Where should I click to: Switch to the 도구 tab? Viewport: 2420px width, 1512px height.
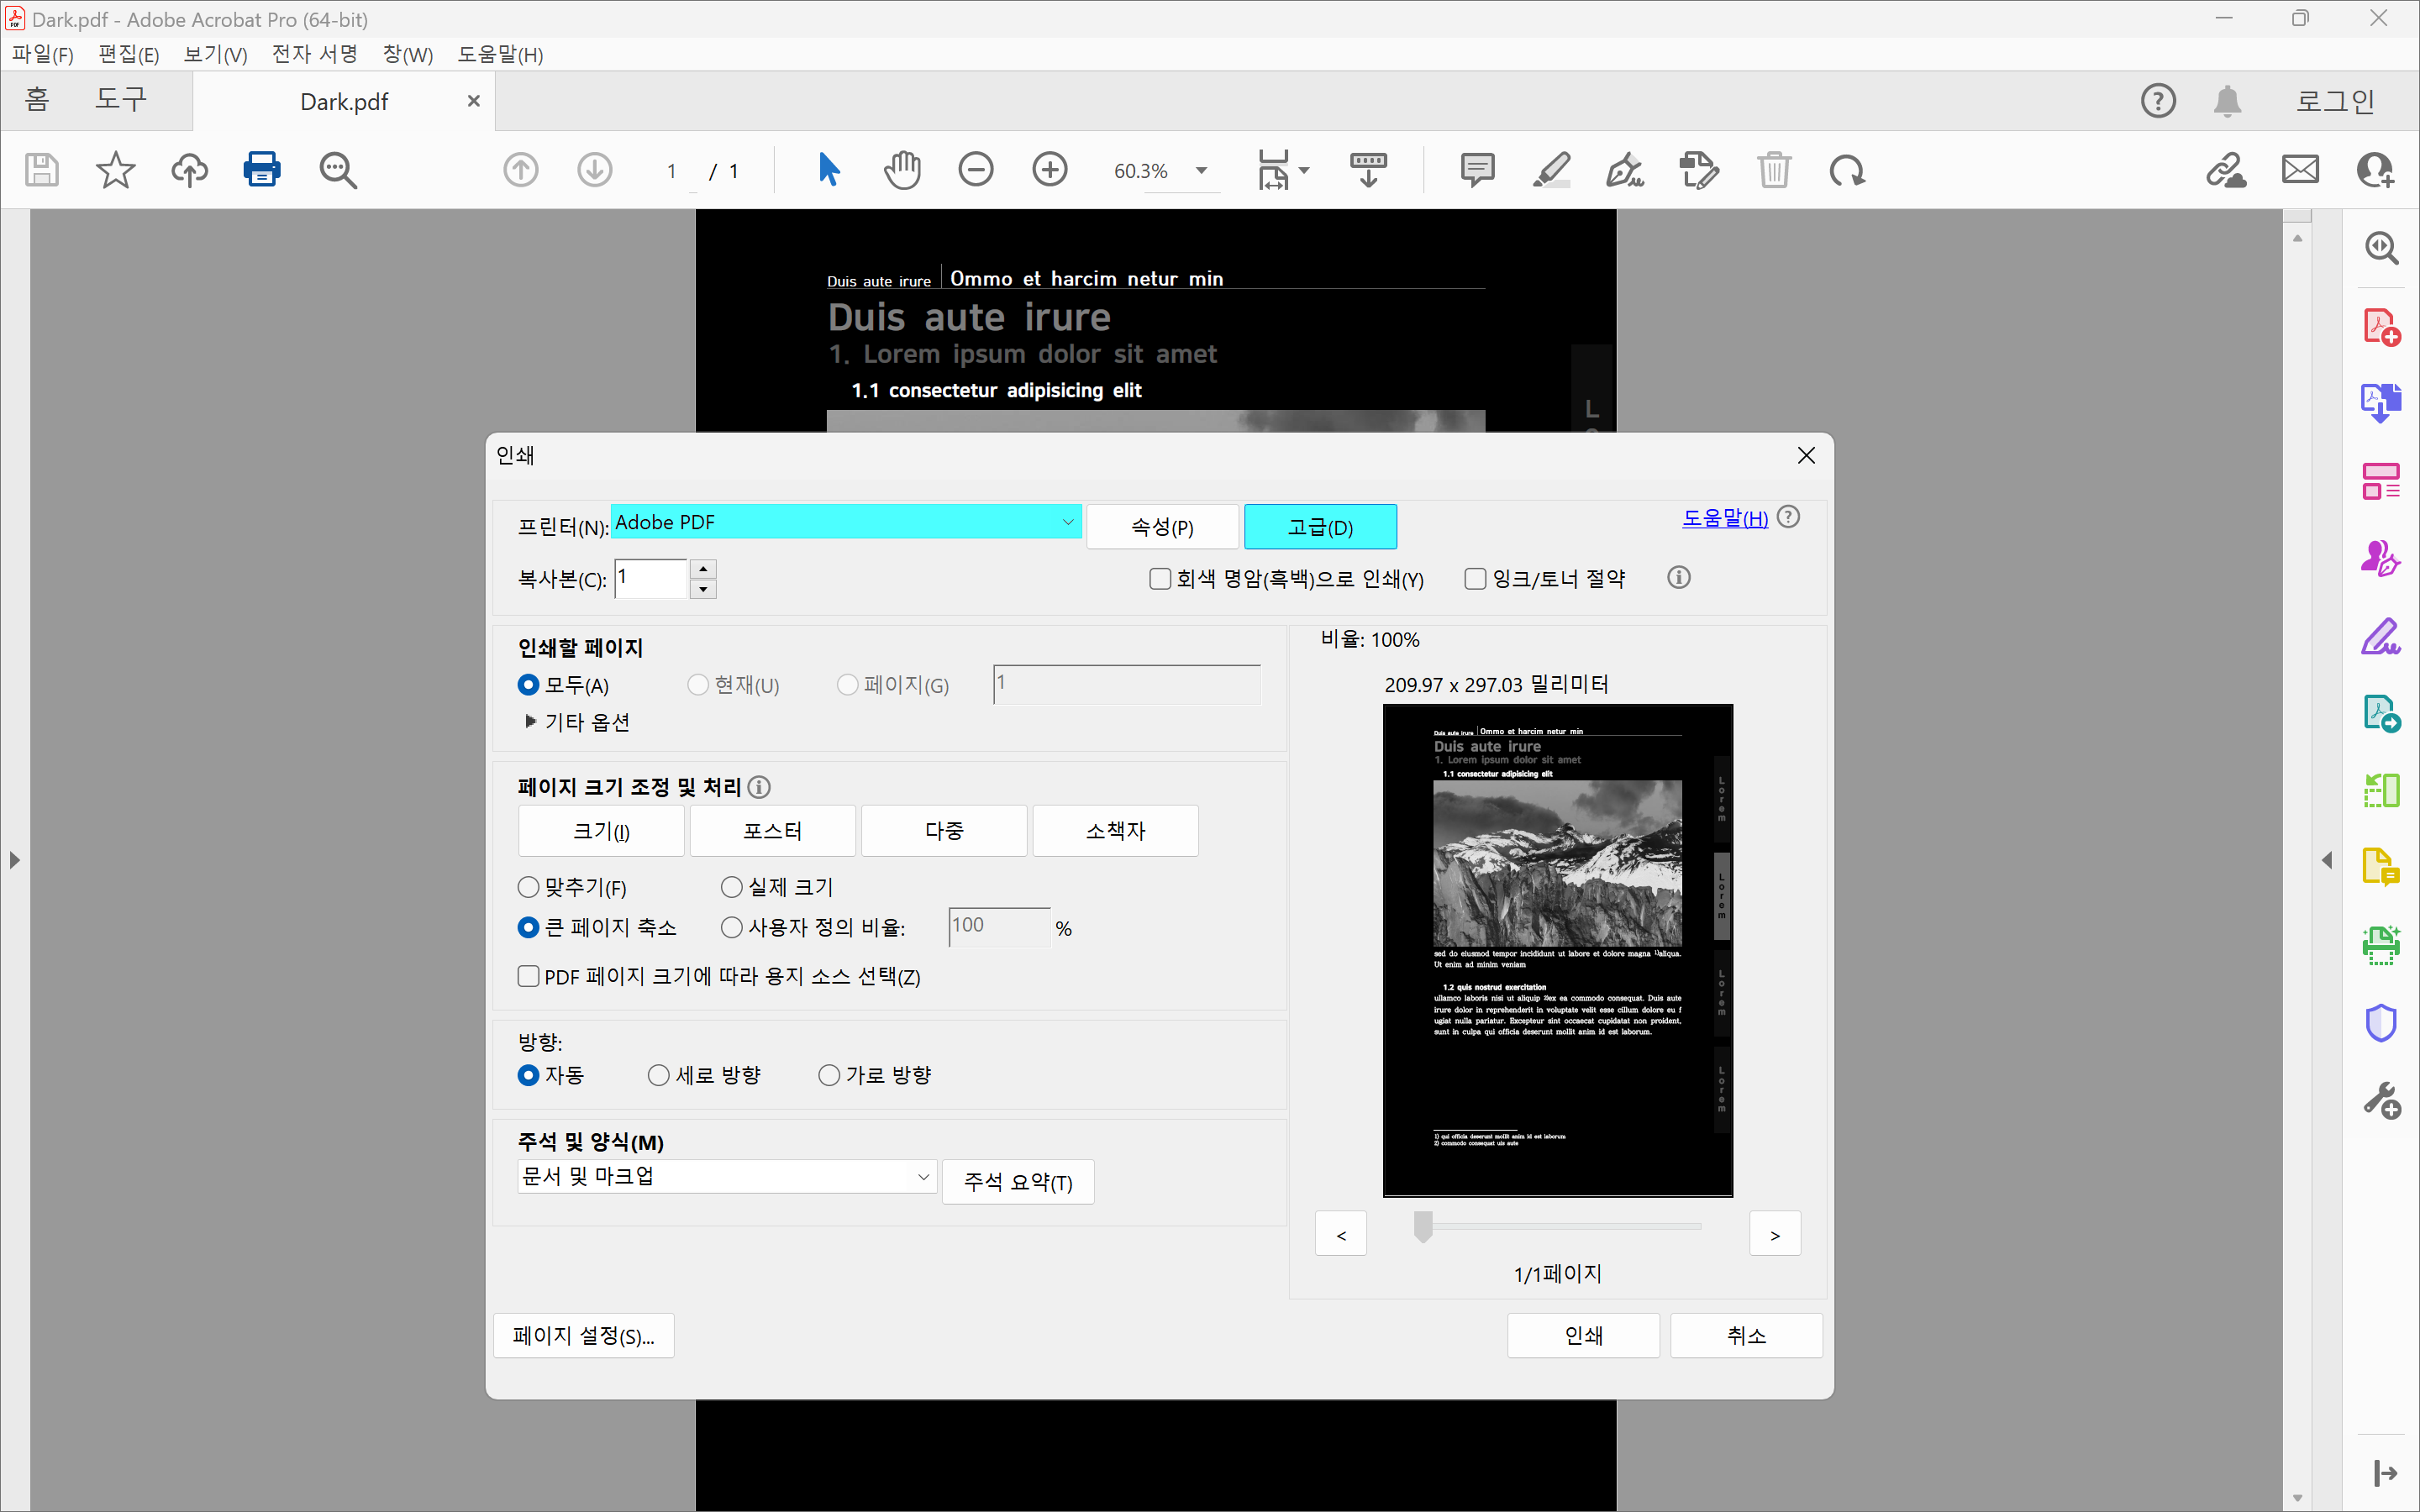point(120,99)
